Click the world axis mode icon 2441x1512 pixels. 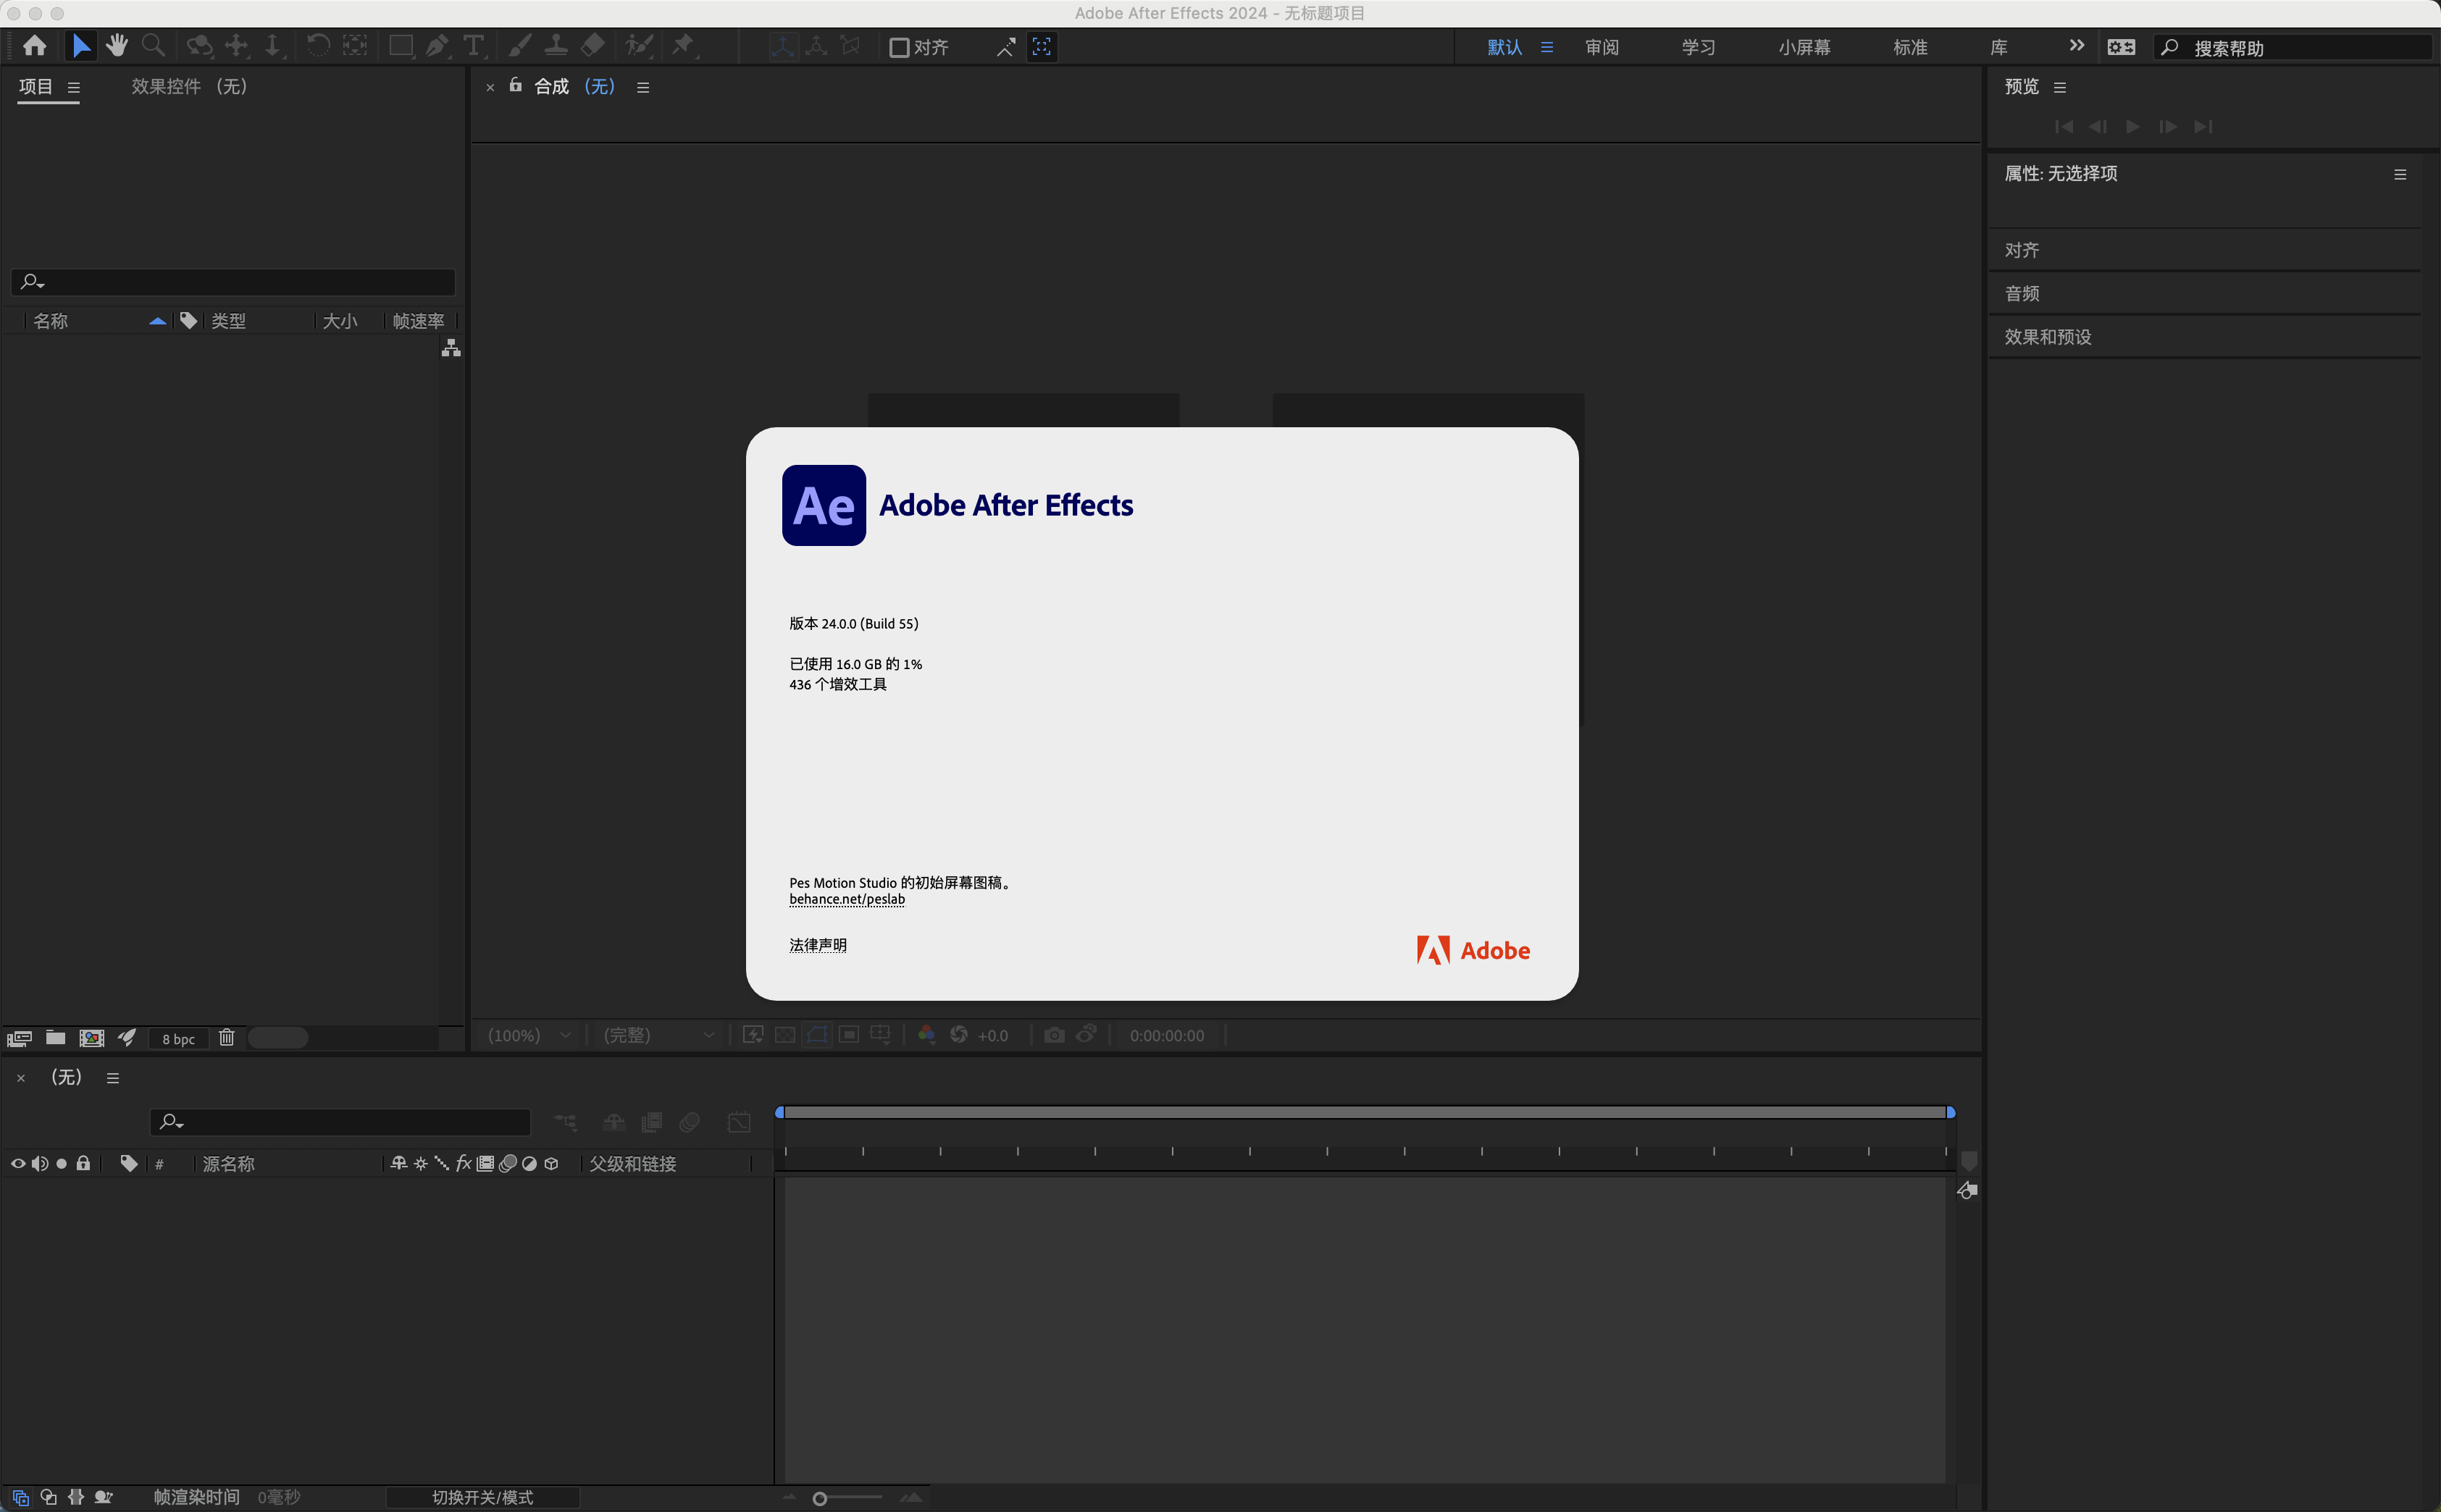pyautogui.click(x=817, y=46)
